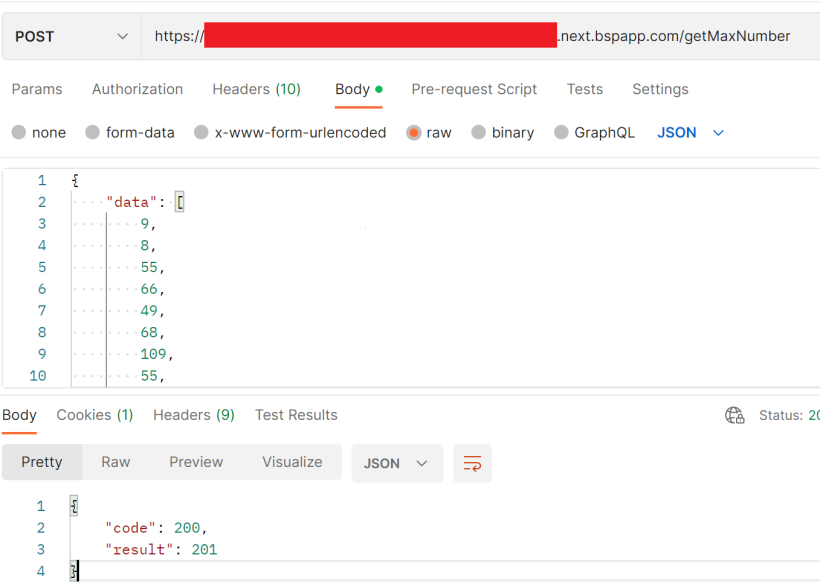Screen dimensions: 820x587
Task: Pick the binary body radio button
Action: (x=479, y=132)
